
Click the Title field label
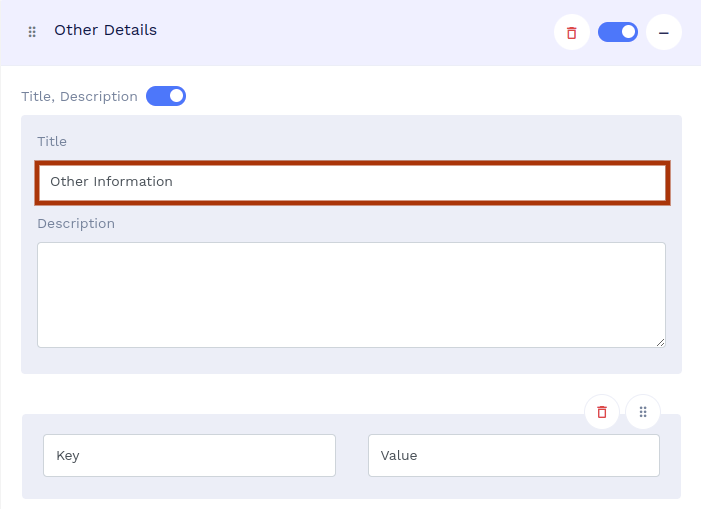pyautogui.click(x=52, y=142)
